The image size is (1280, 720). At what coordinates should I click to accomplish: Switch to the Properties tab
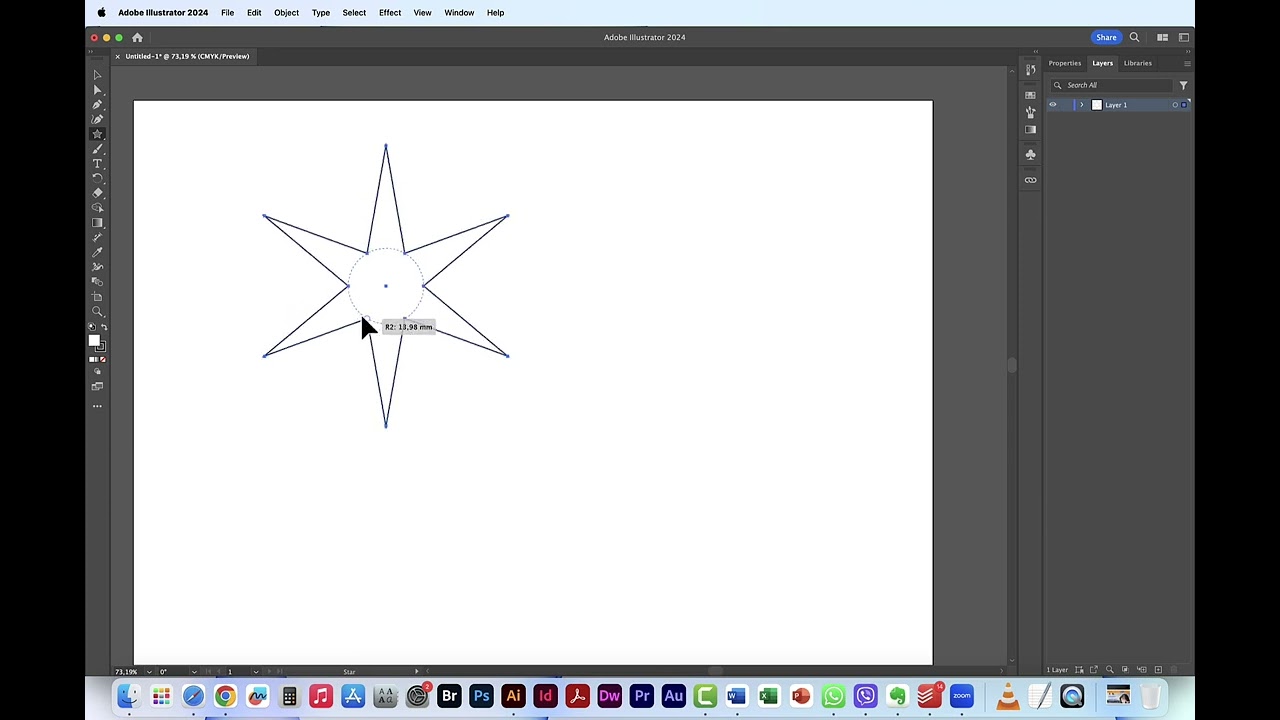[1064, 63]
